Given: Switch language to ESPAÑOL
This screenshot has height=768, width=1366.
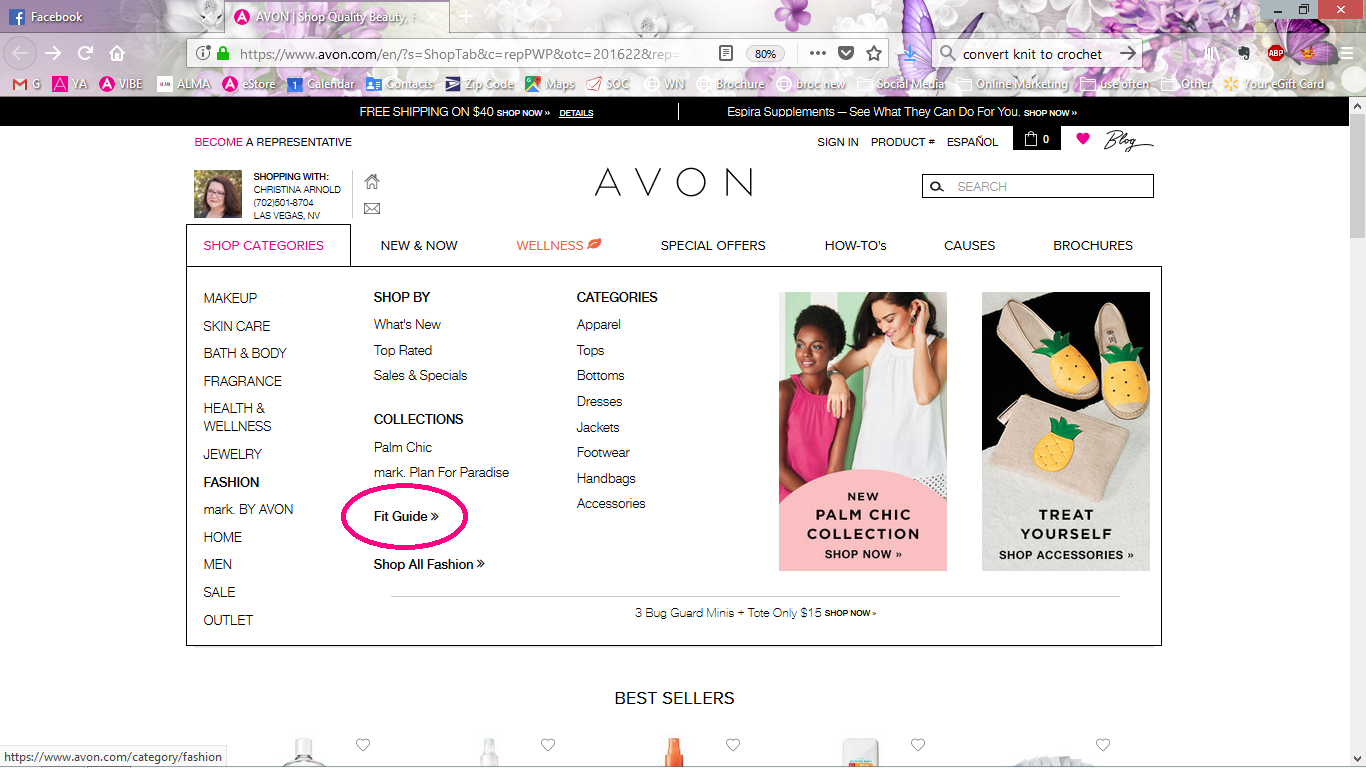Looking at the screenshot, I should tap(973, 142).
